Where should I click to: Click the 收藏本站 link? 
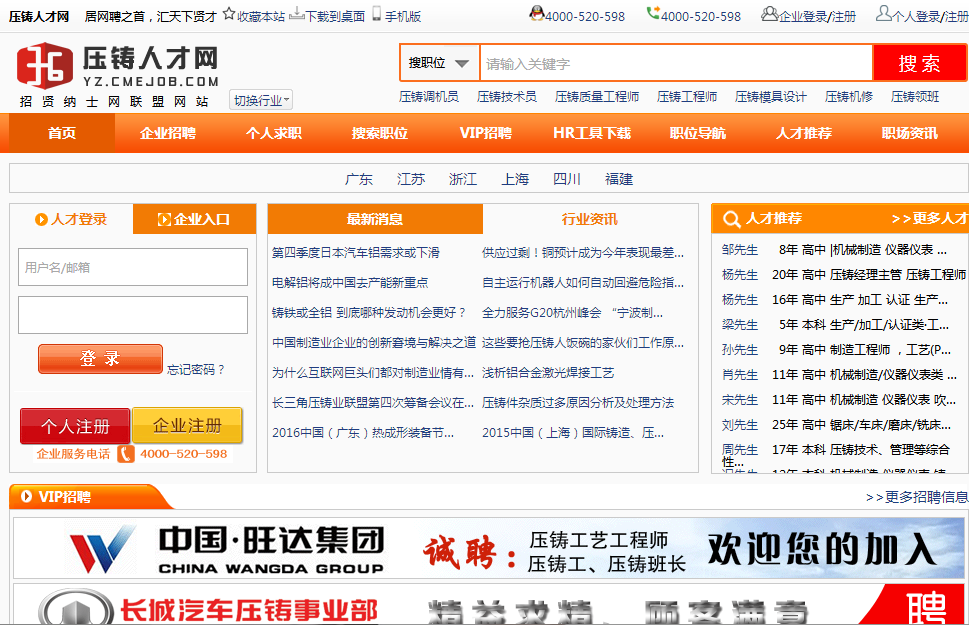pyautogui.click(x=261, y=16)
